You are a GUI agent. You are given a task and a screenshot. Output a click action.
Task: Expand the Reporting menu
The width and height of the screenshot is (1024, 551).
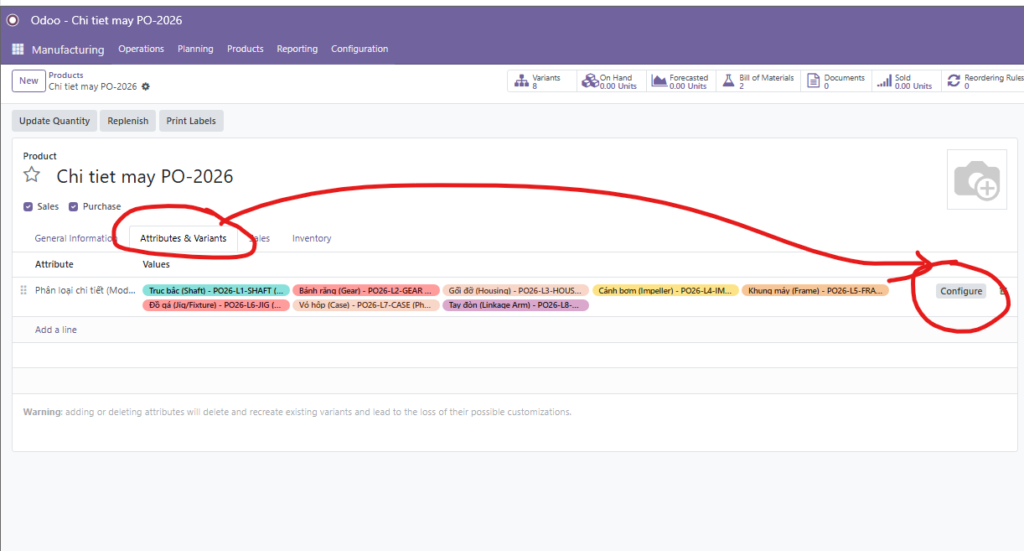[x=297, y=49]
